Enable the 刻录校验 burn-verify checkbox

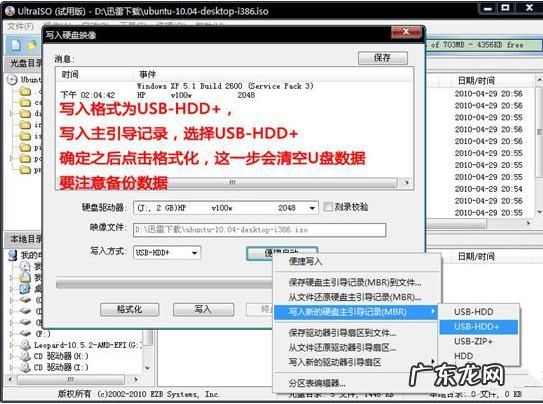tap(328, 207)
